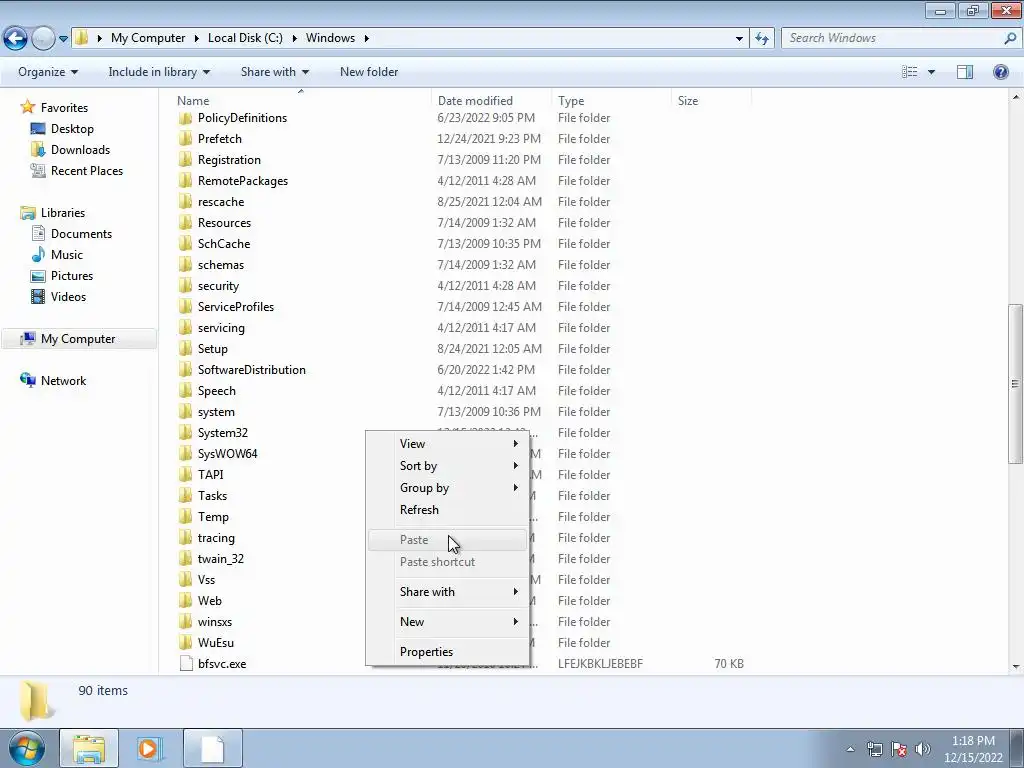Image resolution: width=1024 pixels, height=768 pixels.
Task: Select the System32 folder icon
Action: point(185,432)
